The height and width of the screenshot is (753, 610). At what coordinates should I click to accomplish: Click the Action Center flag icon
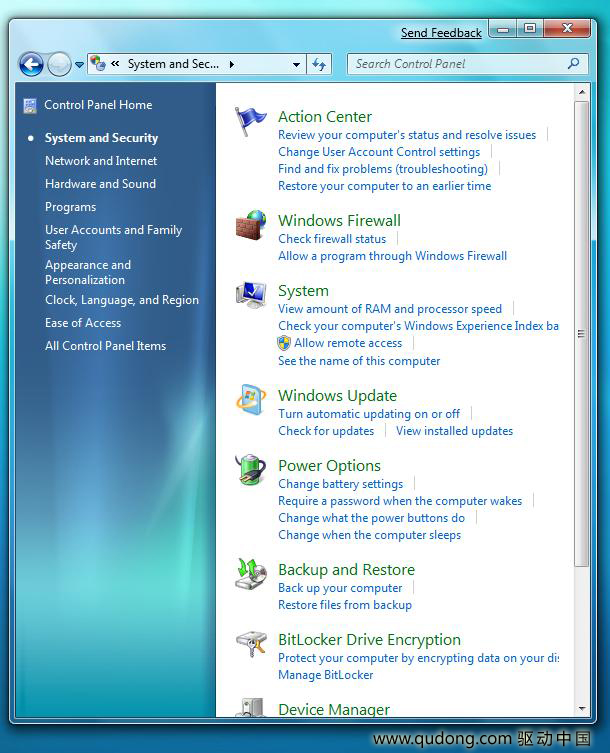coord(250,121)
